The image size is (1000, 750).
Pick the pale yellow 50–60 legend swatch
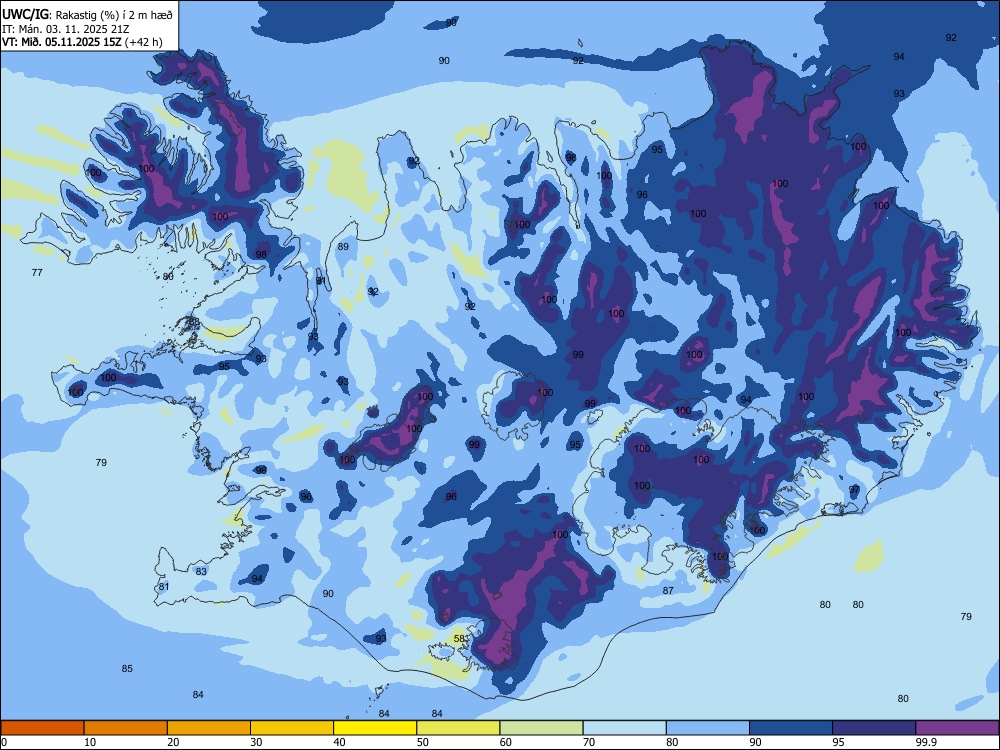458,728
